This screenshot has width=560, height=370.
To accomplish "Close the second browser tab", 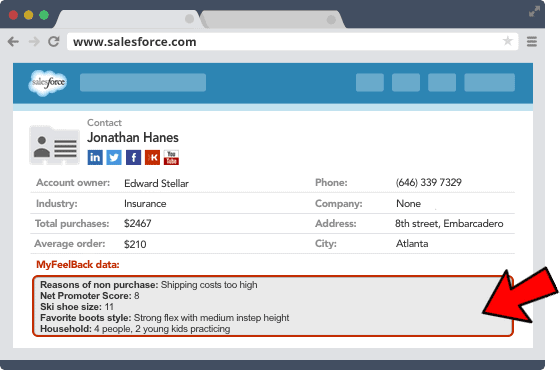I will pos(331,20).
